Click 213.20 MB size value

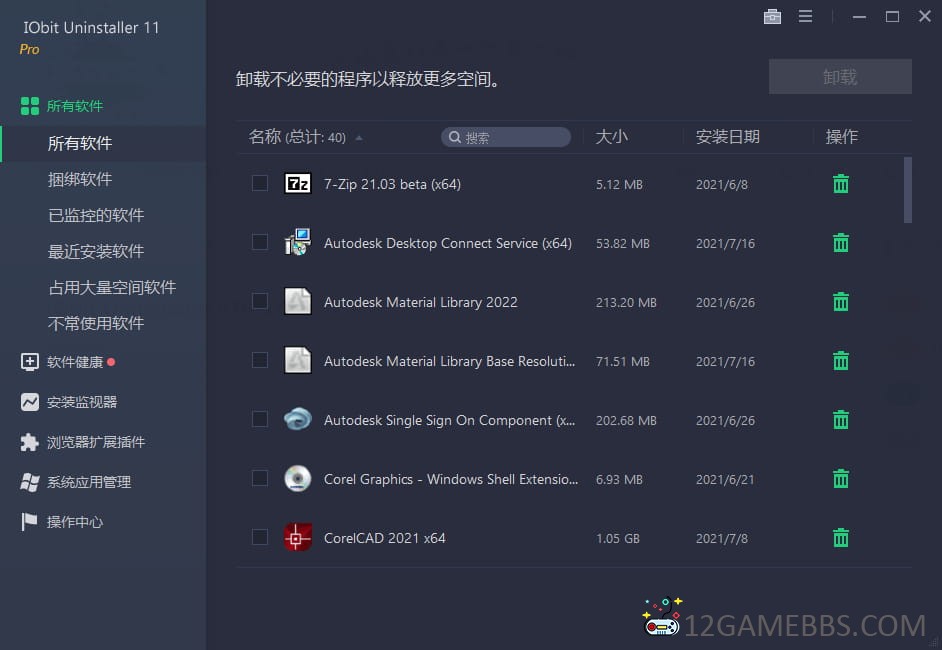click(626, 303)
